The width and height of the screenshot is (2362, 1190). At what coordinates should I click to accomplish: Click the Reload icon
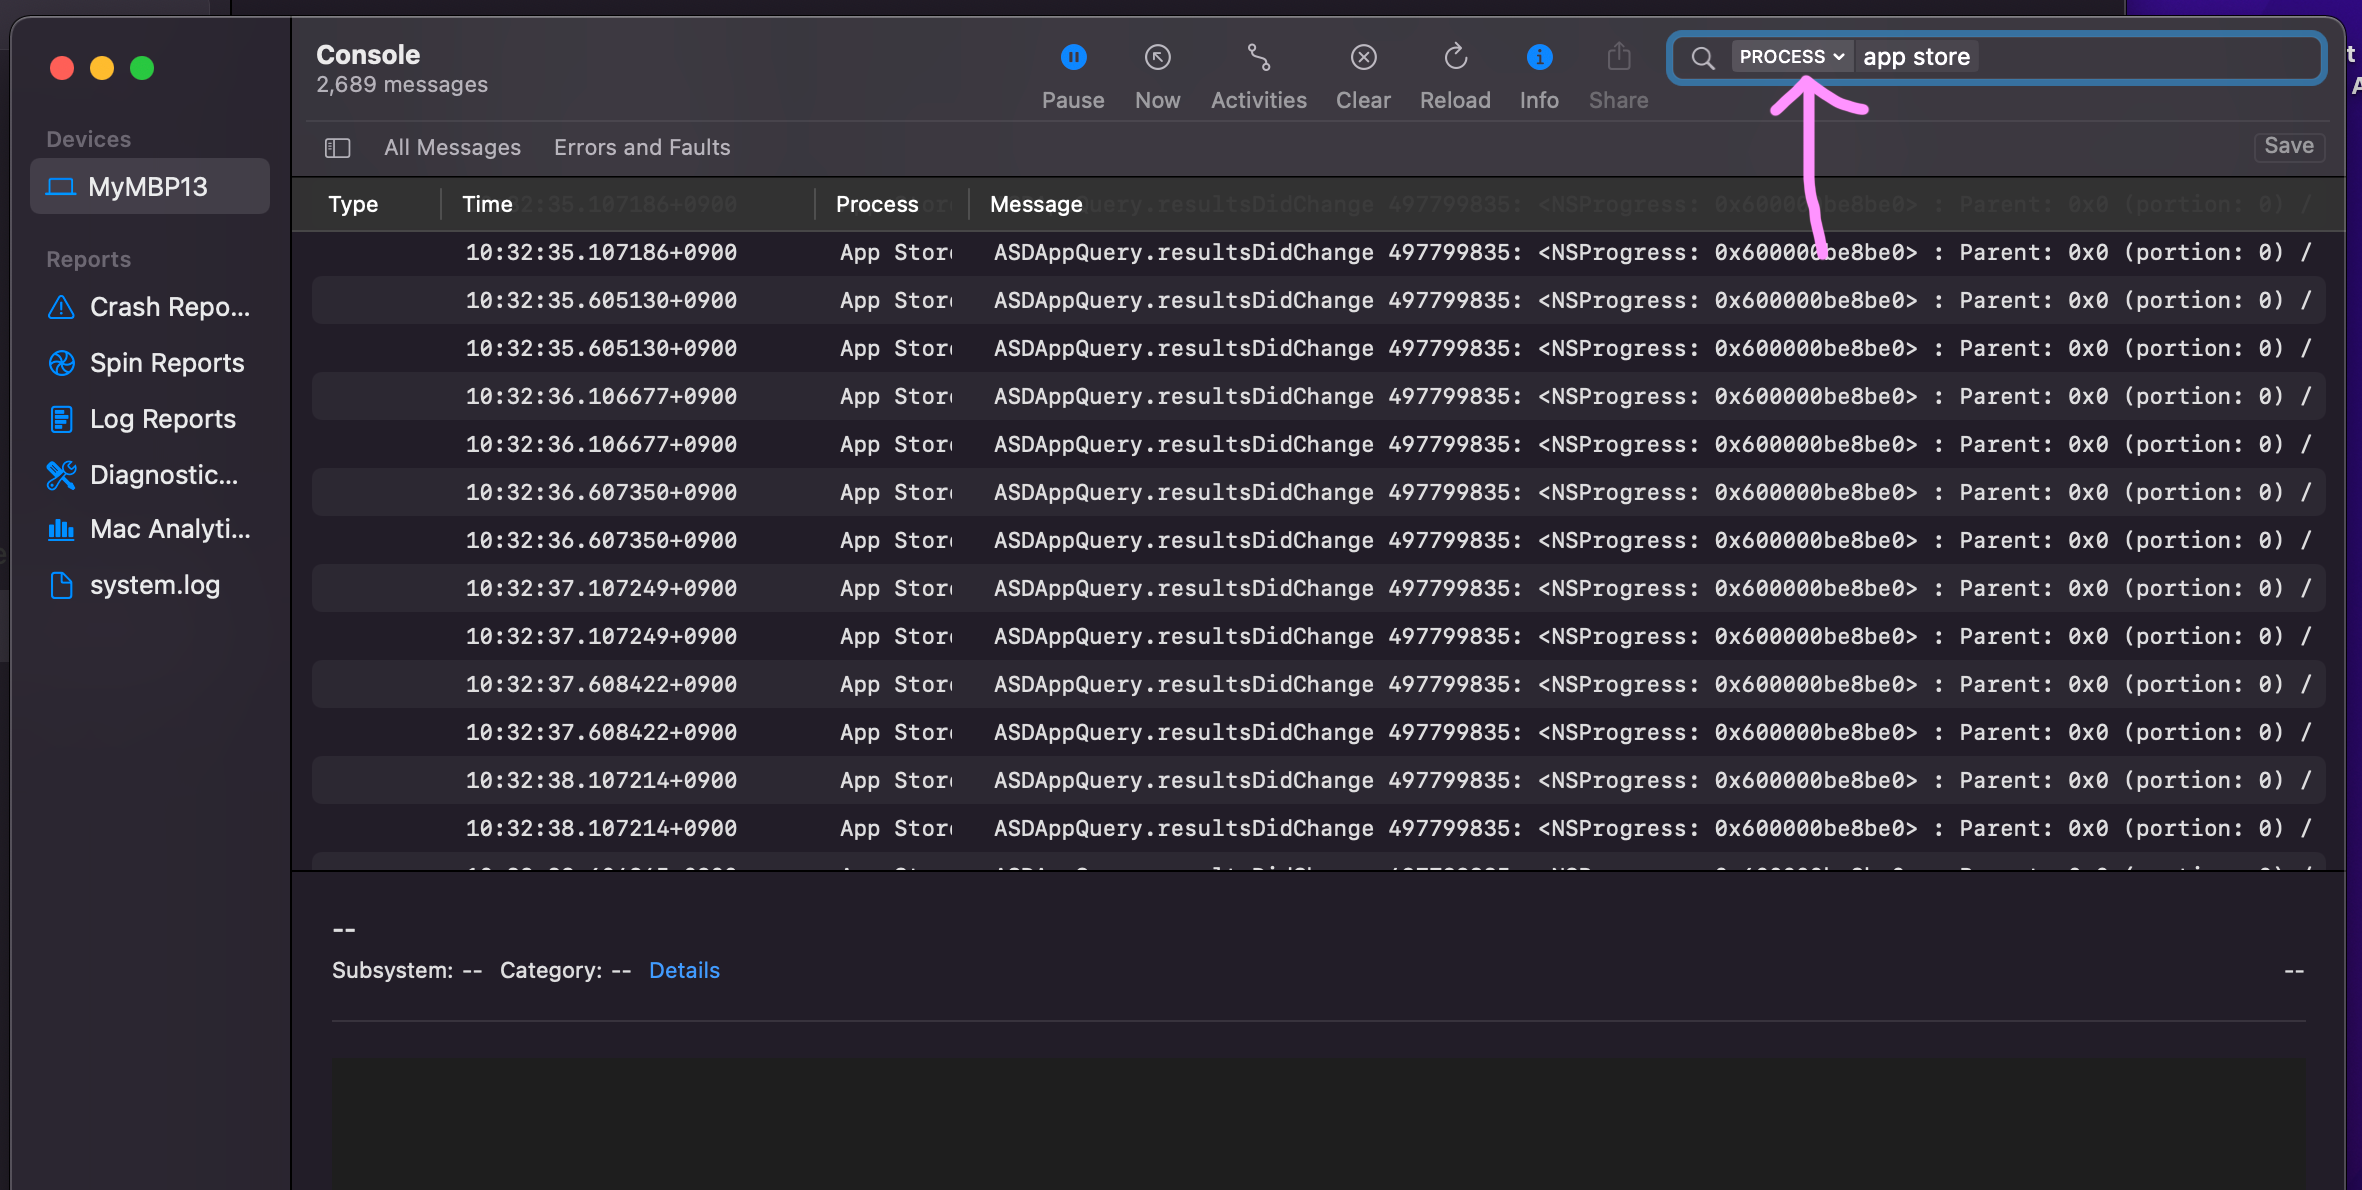(1455, 57)
